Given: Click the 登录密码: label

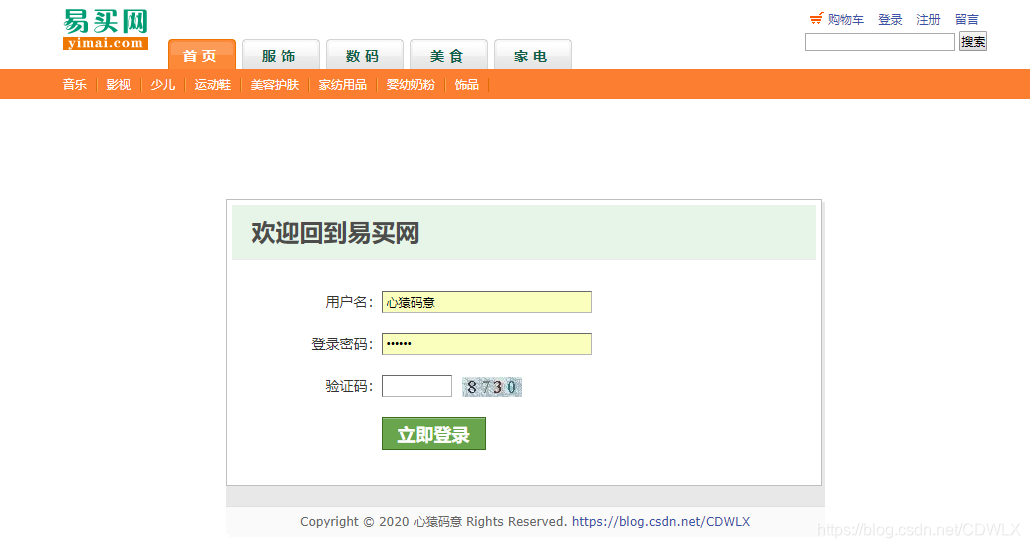Looking at the screenshot, I should [342, 344].
